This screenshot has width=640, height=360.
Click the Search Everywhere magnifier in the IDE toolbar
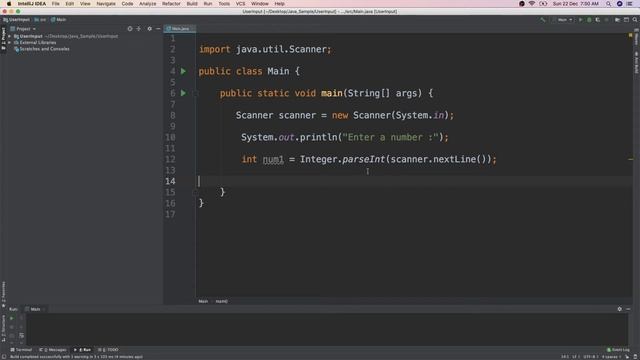click(635, 20)
